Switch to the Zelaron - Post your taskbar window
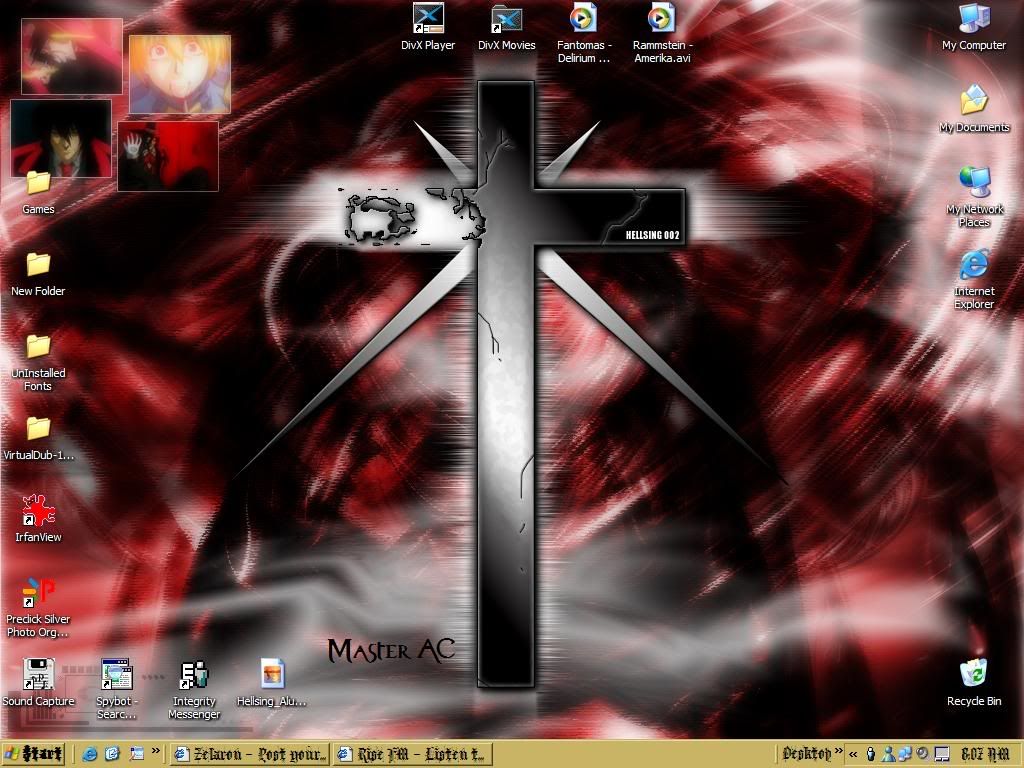The width and height of the screenshot is (1024, 768). (x=250, y=754)
